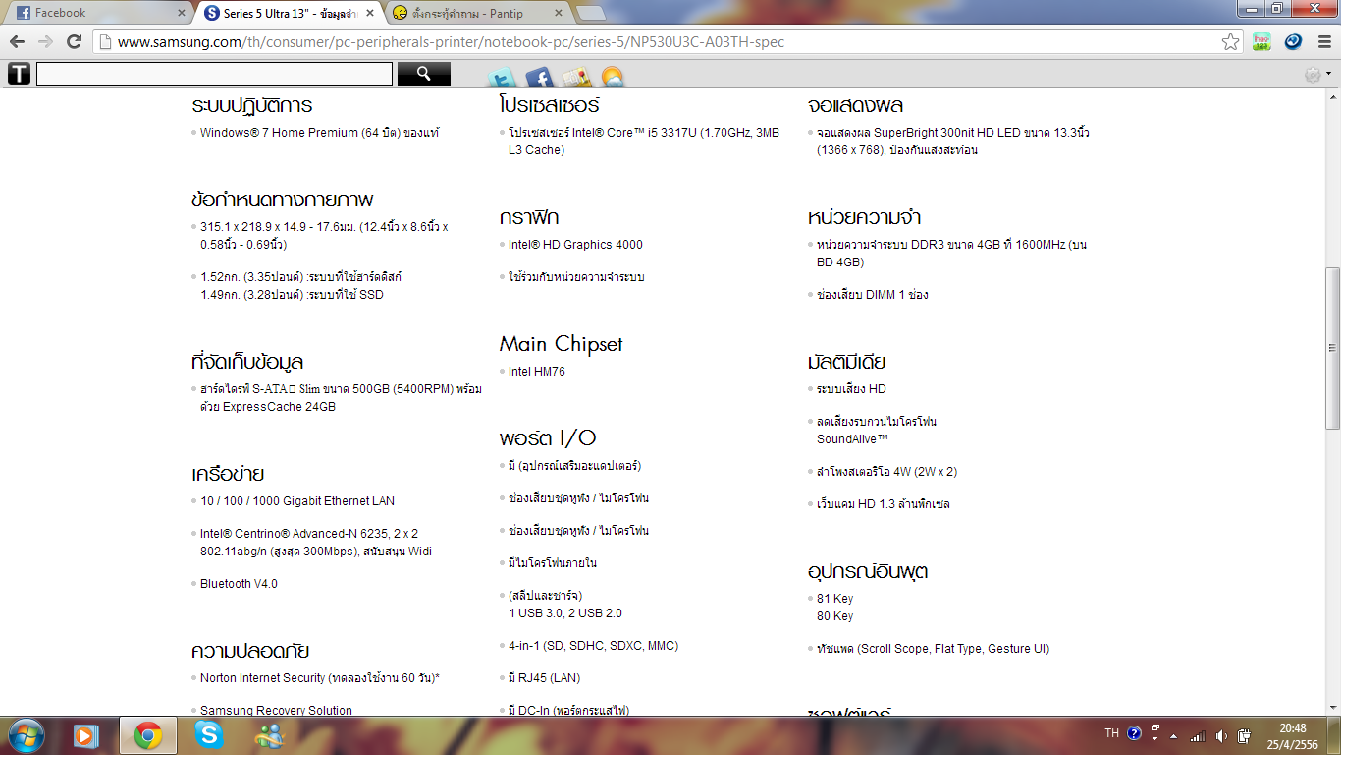Reload the Samsung spec page
The width and height of the screenshot is (1366, 768).
74,41
